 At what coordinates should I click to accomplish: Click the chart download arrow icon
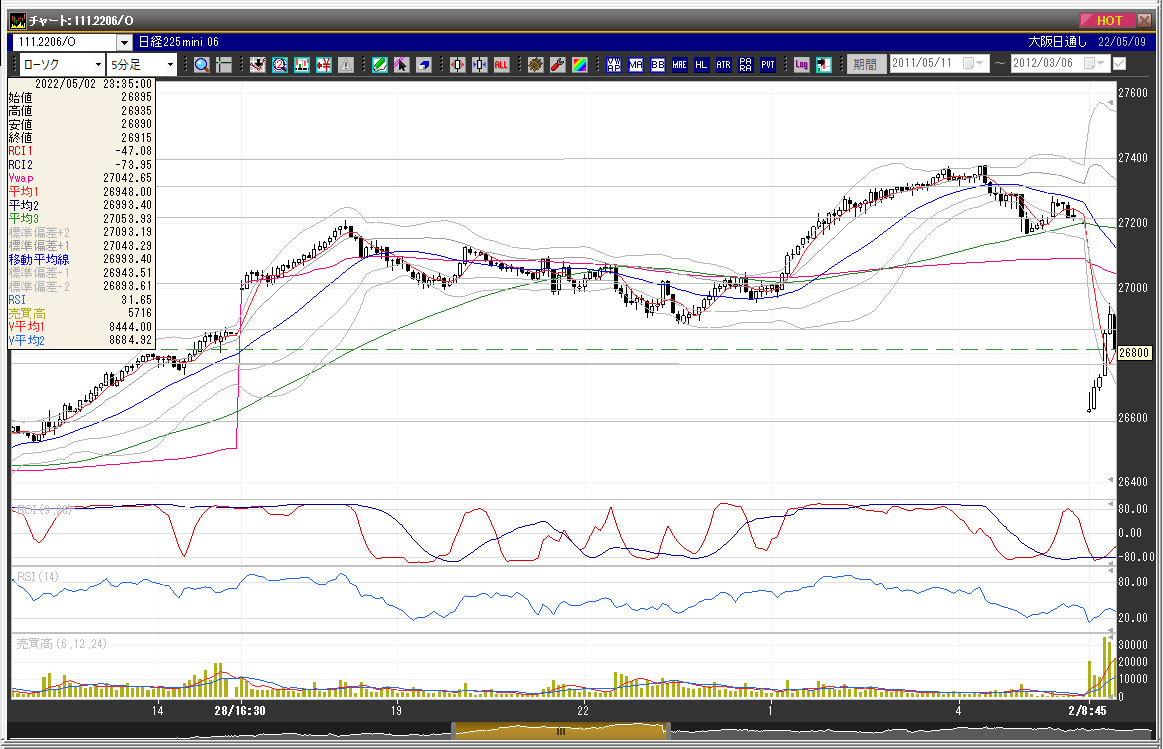click(257, 65)
